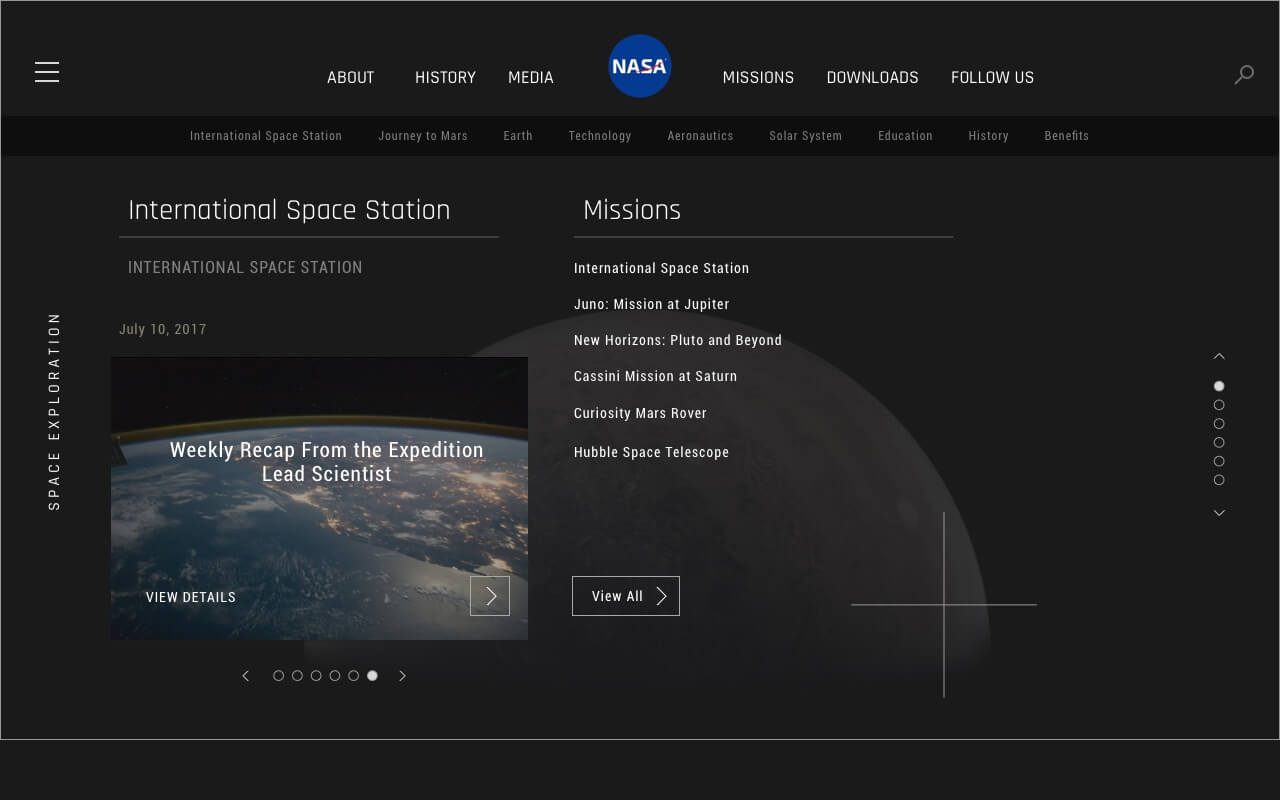Select International Space Station in sub-navigation

(266, 136)
